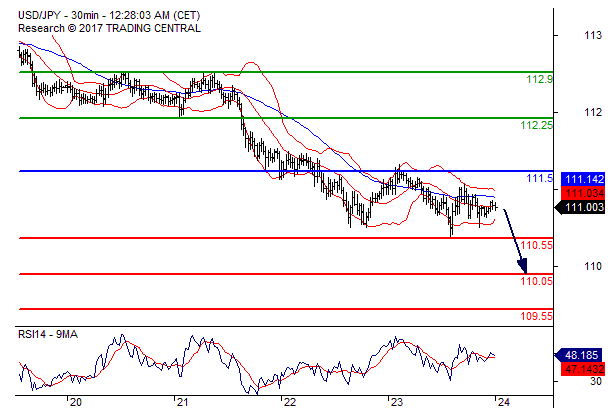Click date label 23 on time axis
The image size is (613, 420).
pyautogui.click(x=396, y=402)
